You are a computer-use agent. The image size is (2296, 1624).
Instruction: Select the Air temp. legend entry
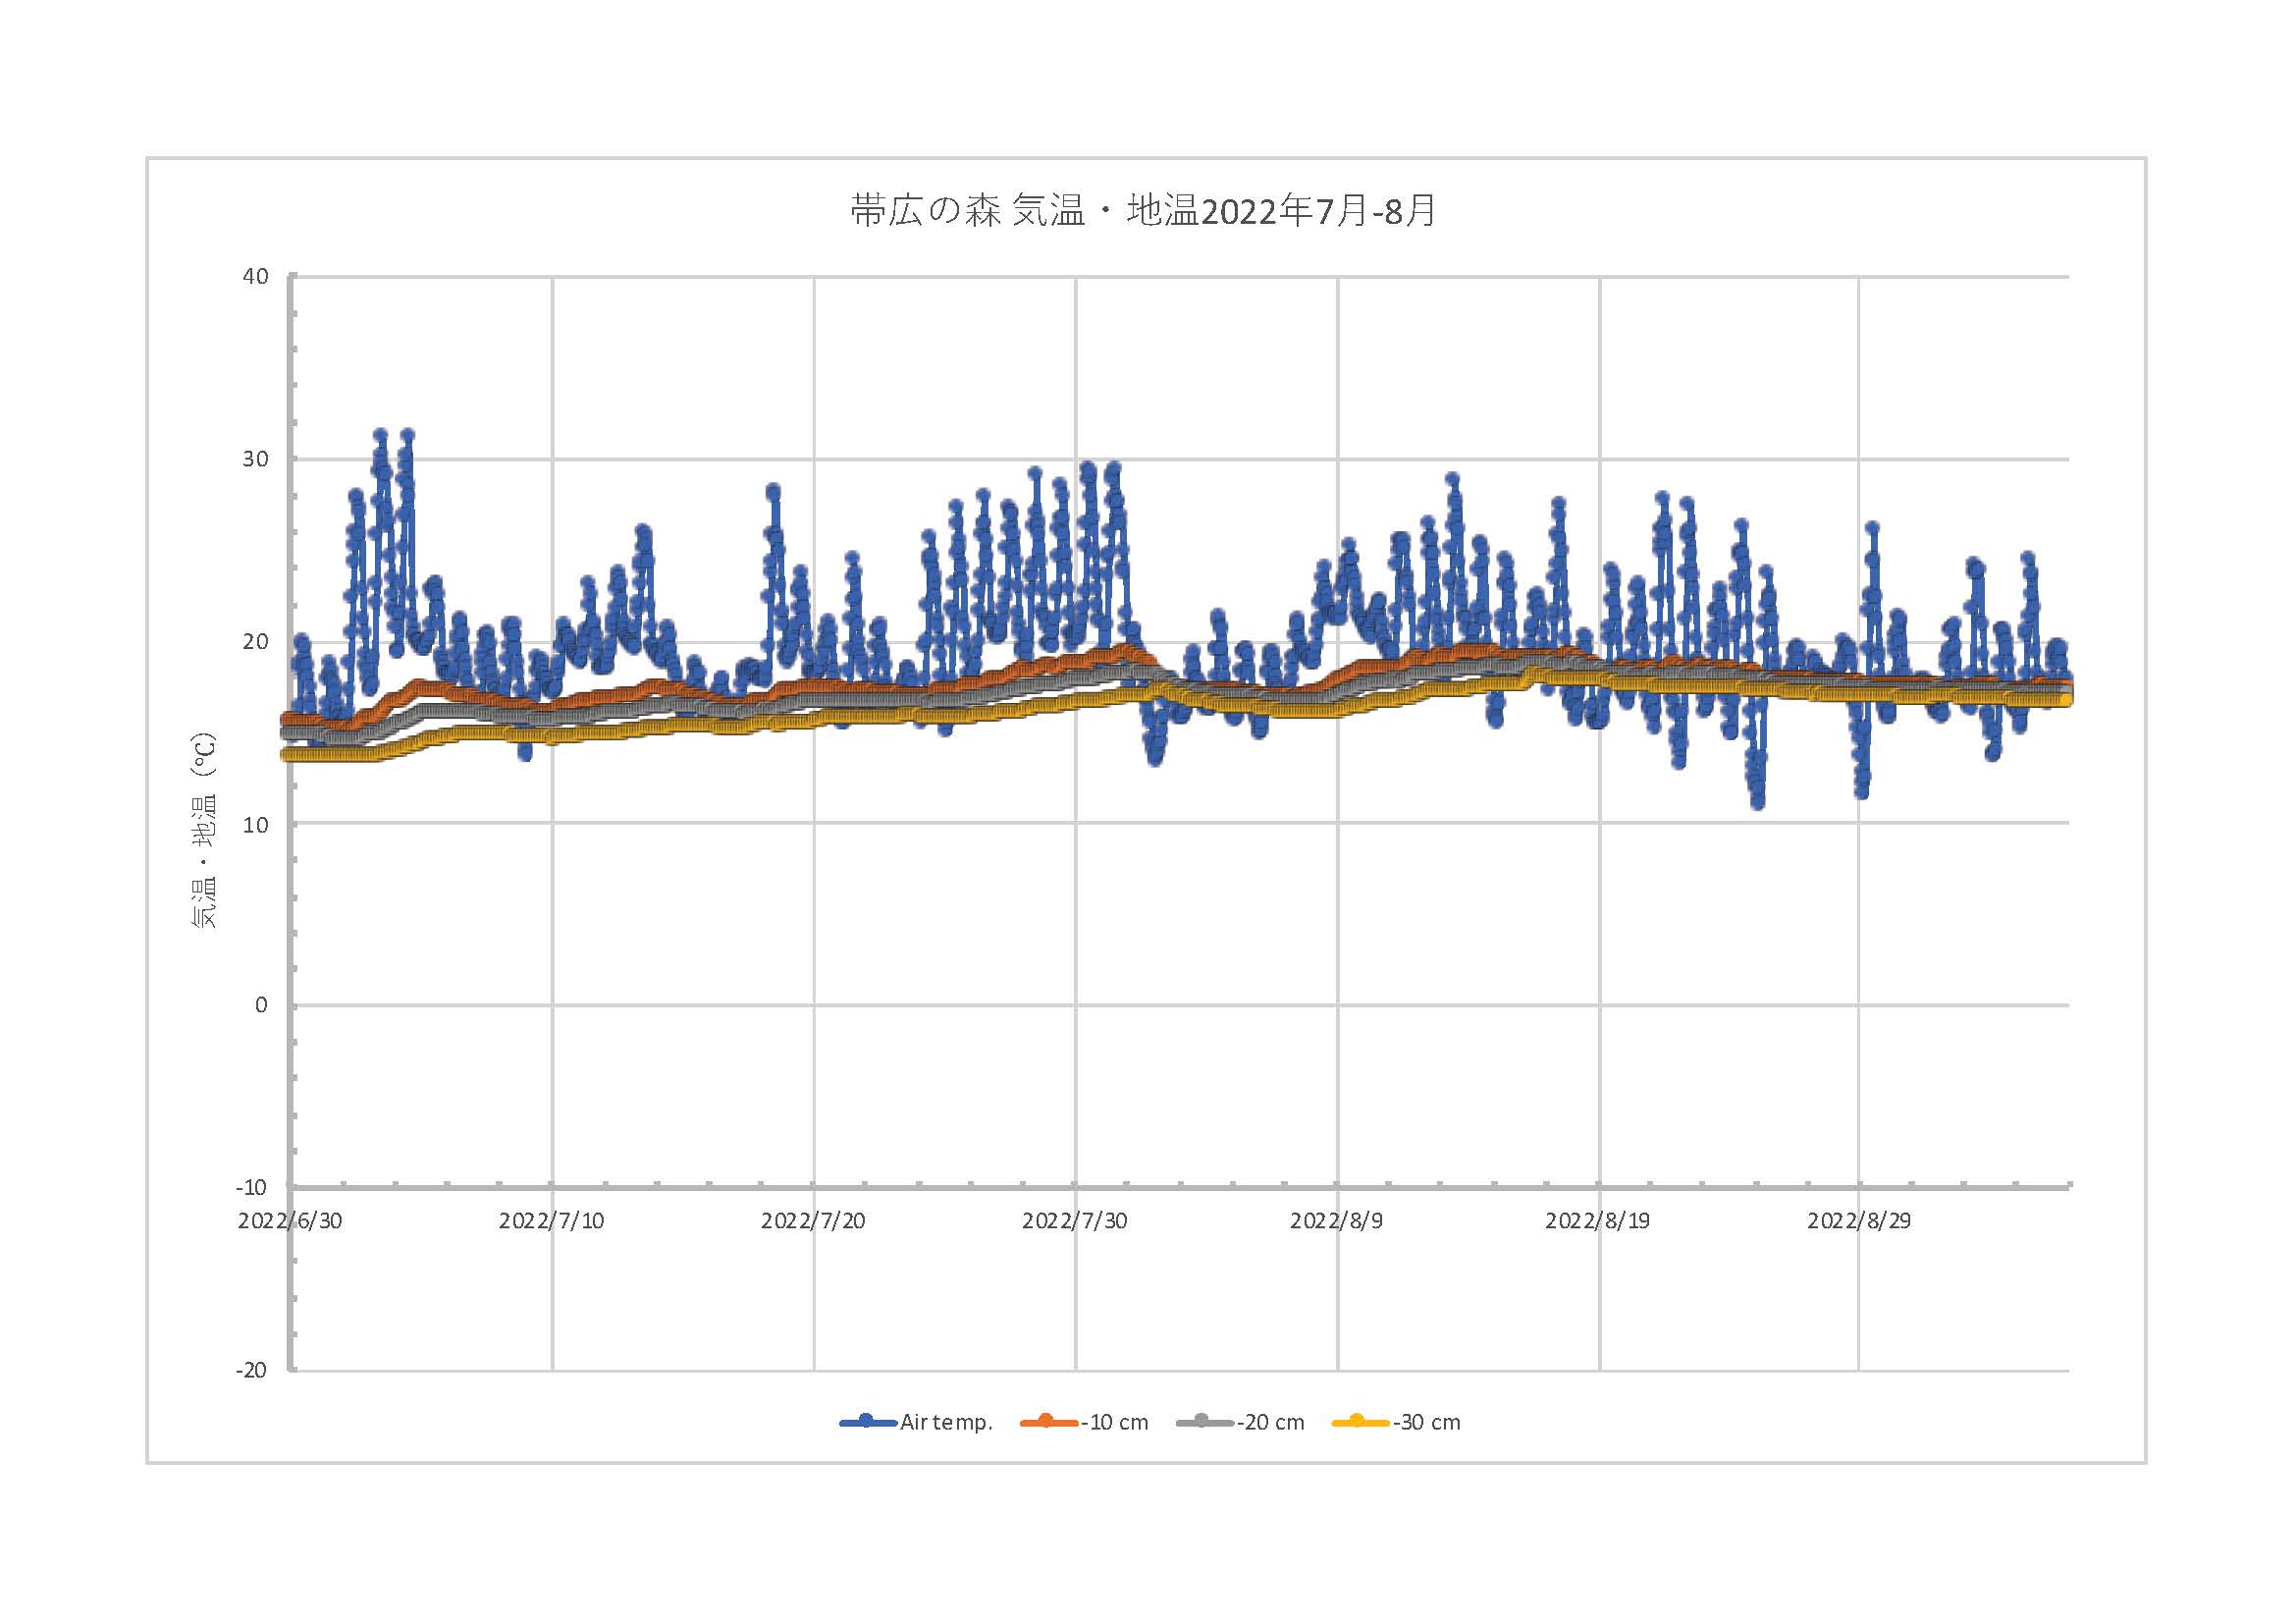pyautogui.click(x=917, y=1422)
